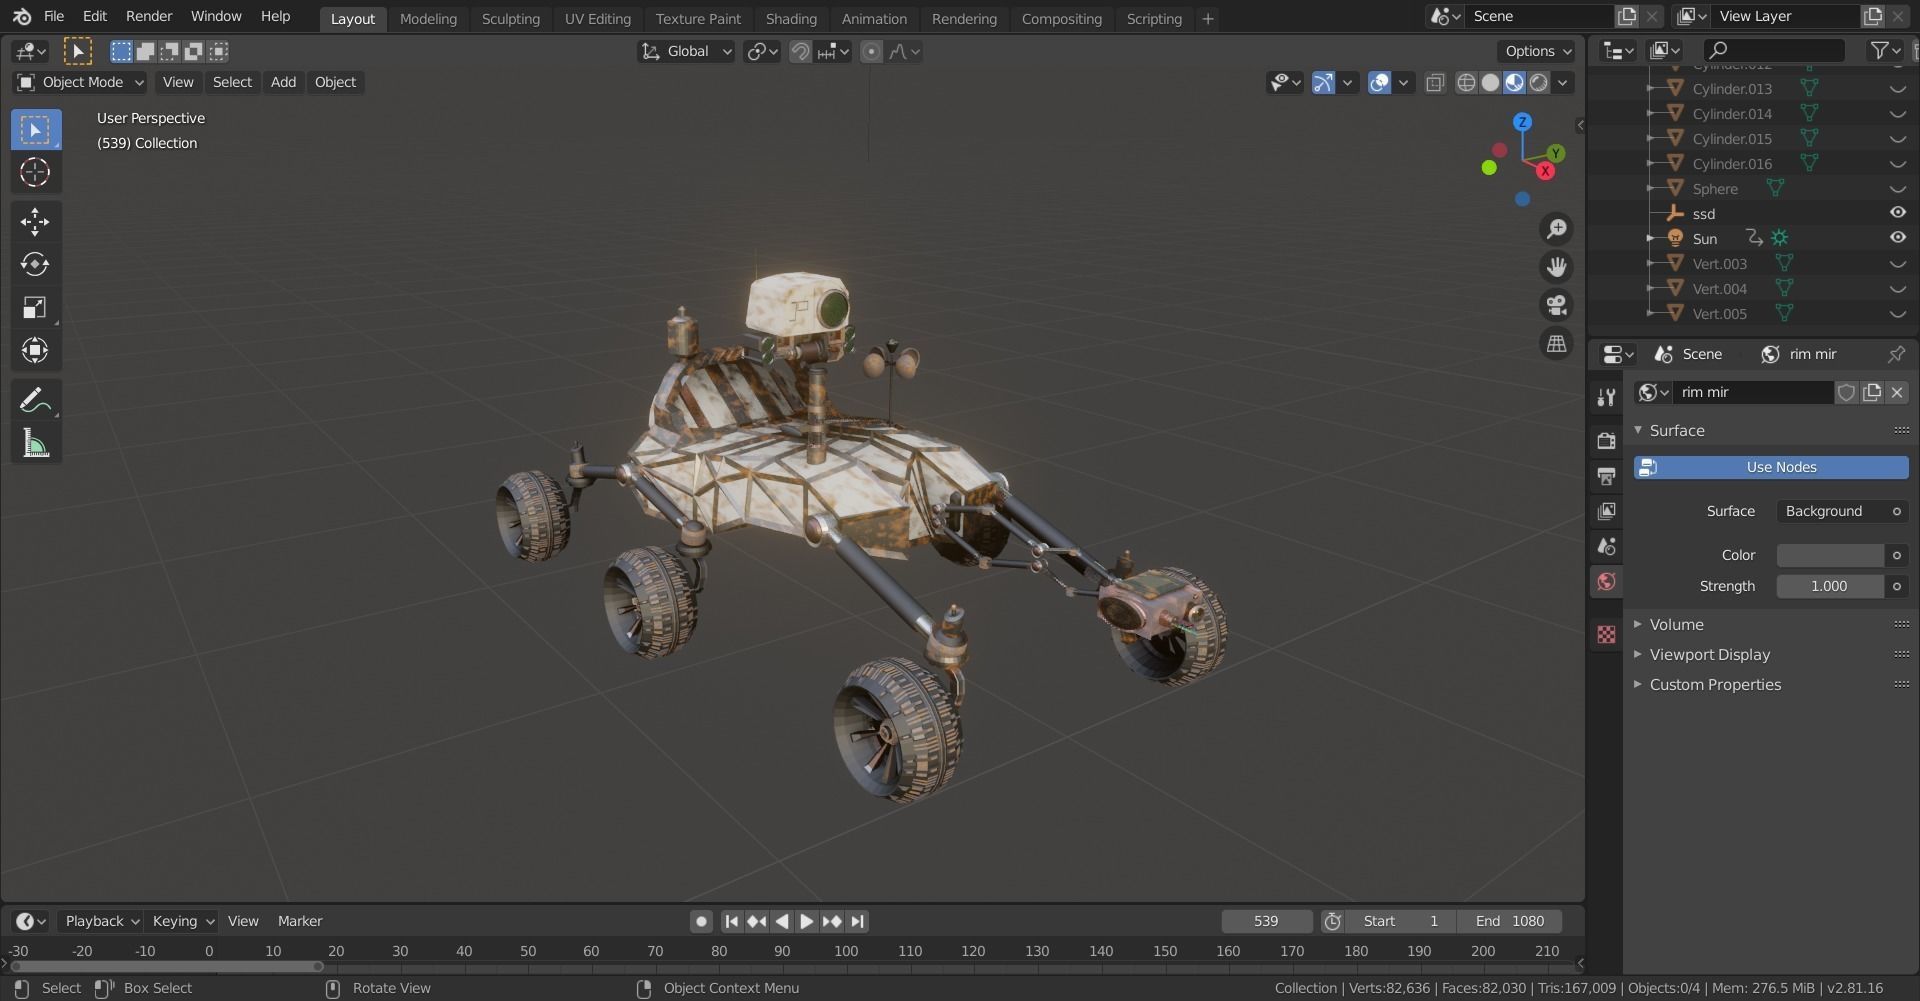This screenshot has height=1001, width=1920.
Task: Toggle proportional editing
Action: point(871,52)
